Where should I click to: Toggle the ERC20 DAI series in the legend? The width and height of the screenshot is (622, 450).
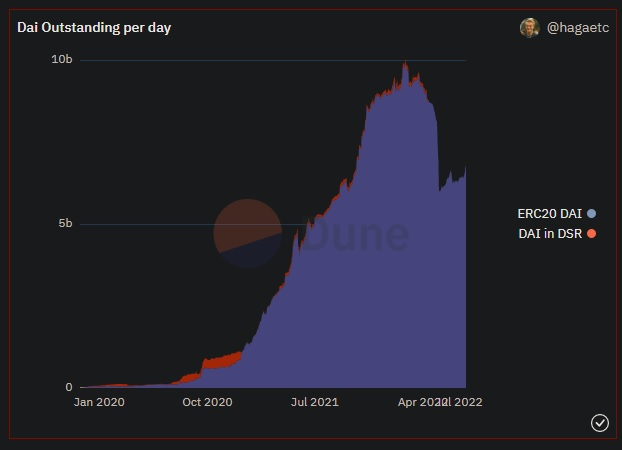click(548, 213)
